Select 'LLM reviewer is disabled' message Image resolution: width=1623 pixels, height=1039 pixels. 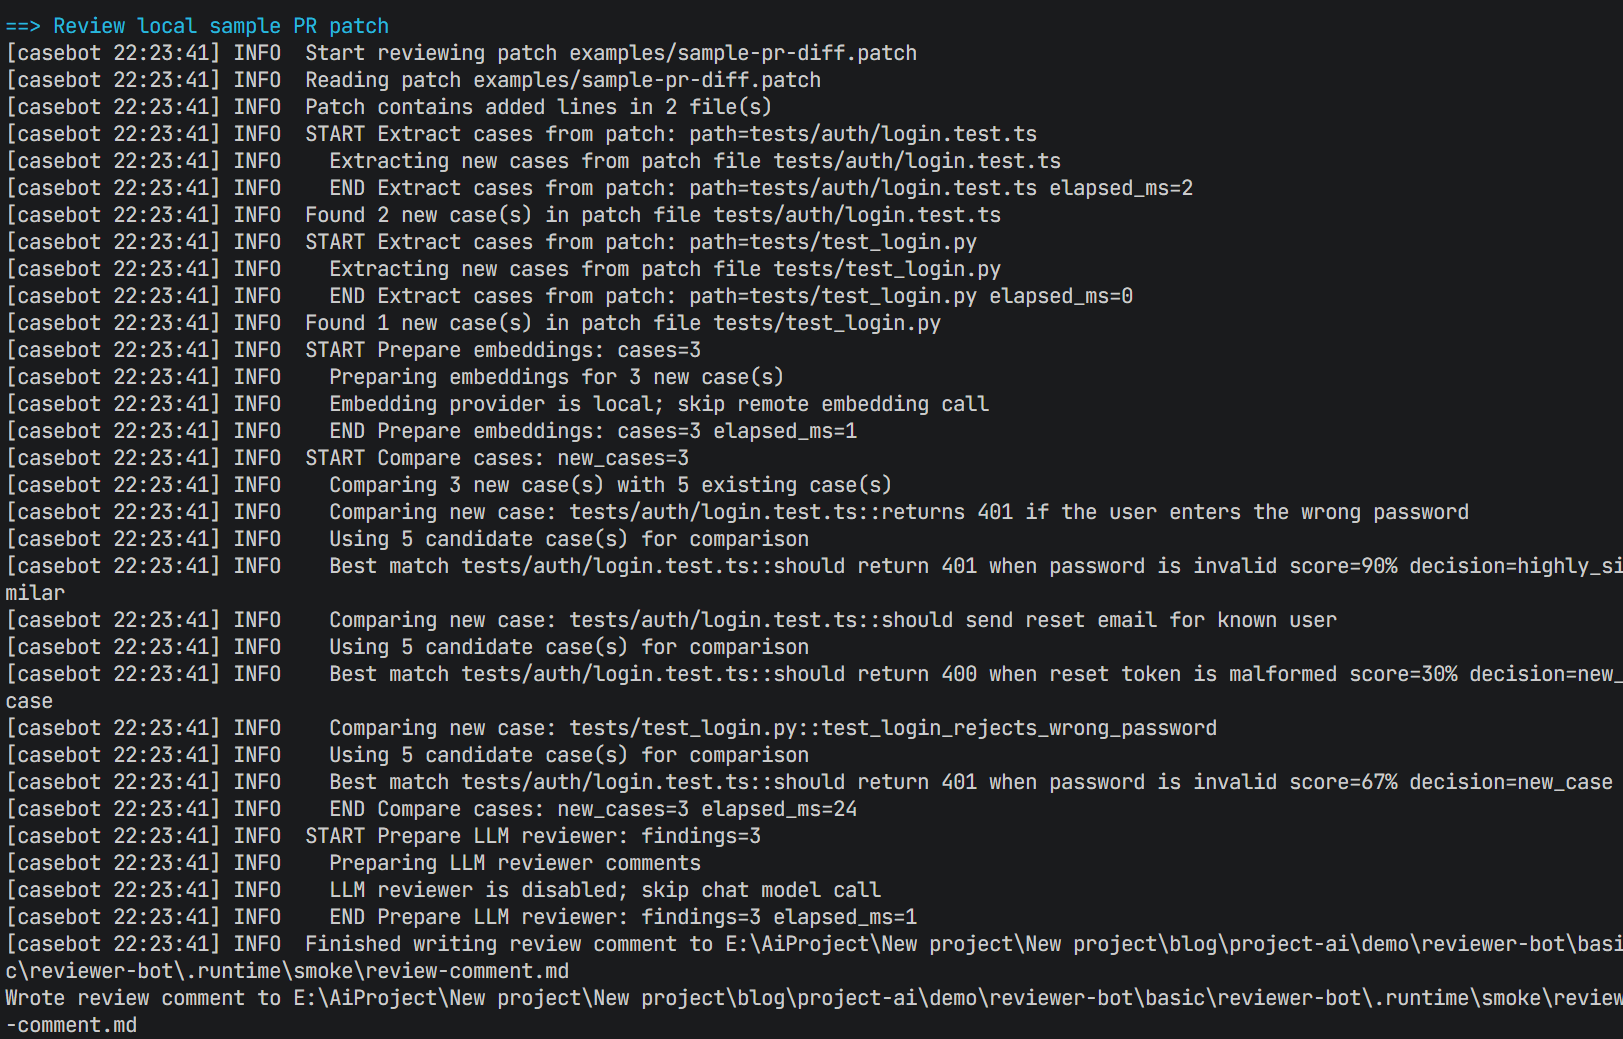coord(605,890)
